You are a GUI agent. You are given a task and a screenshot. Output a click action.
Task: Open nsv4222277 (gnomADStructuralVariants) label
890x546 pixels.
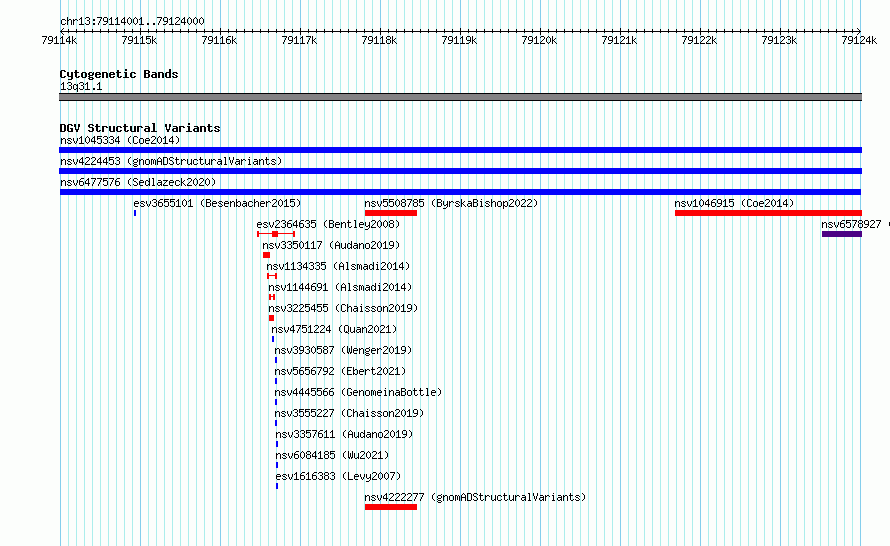[475, 497]
